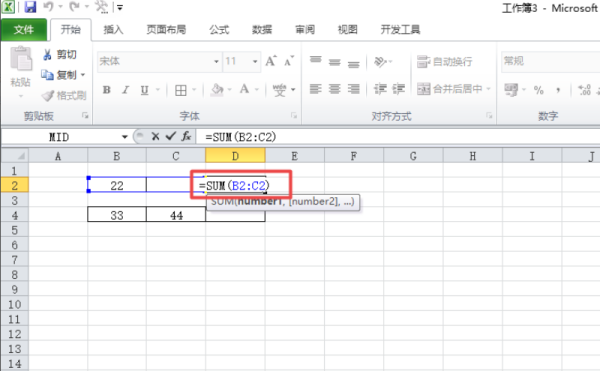Toggle Underline formatting
The image size is (600, 371).
pyautogui.click(x=144, y=89)
